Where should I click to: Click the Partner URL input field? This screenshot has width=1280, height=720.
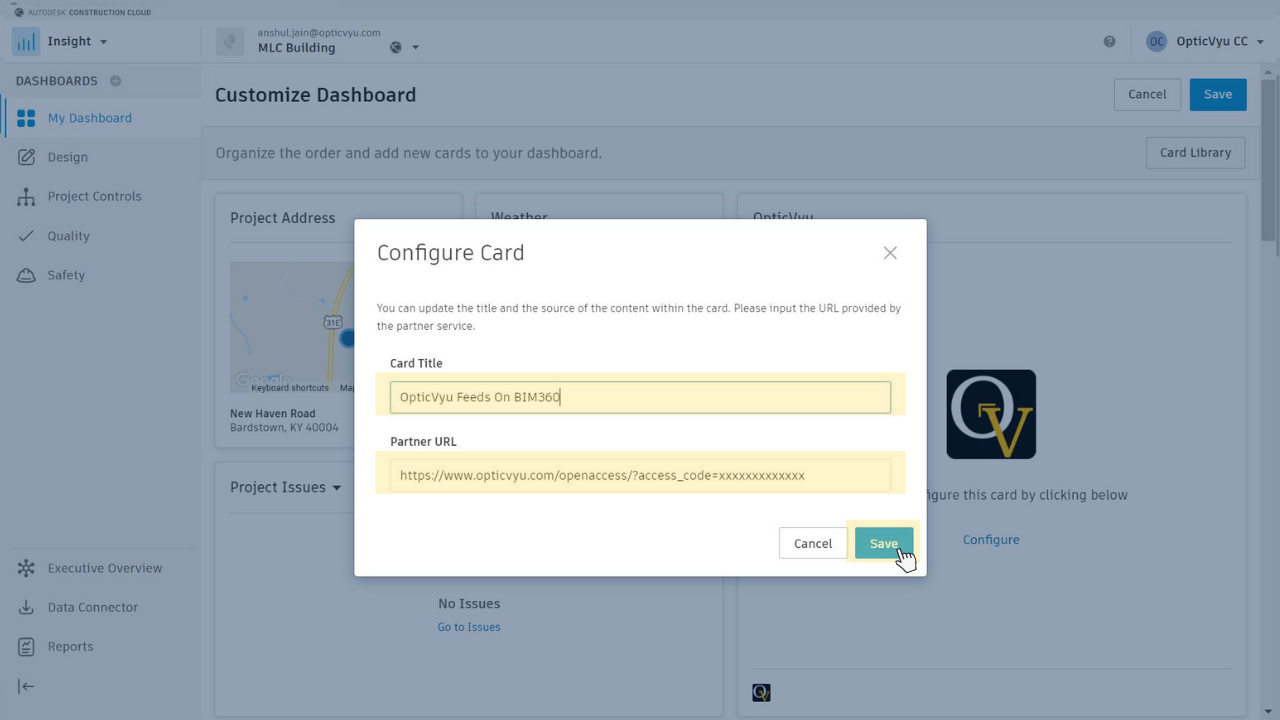pyautogui.click(x=640, y=475)
